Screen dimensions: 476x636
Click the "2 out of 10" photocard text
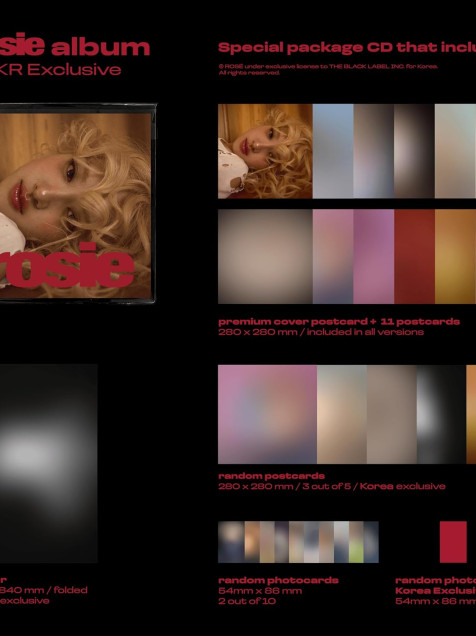[x=247, y=601]
